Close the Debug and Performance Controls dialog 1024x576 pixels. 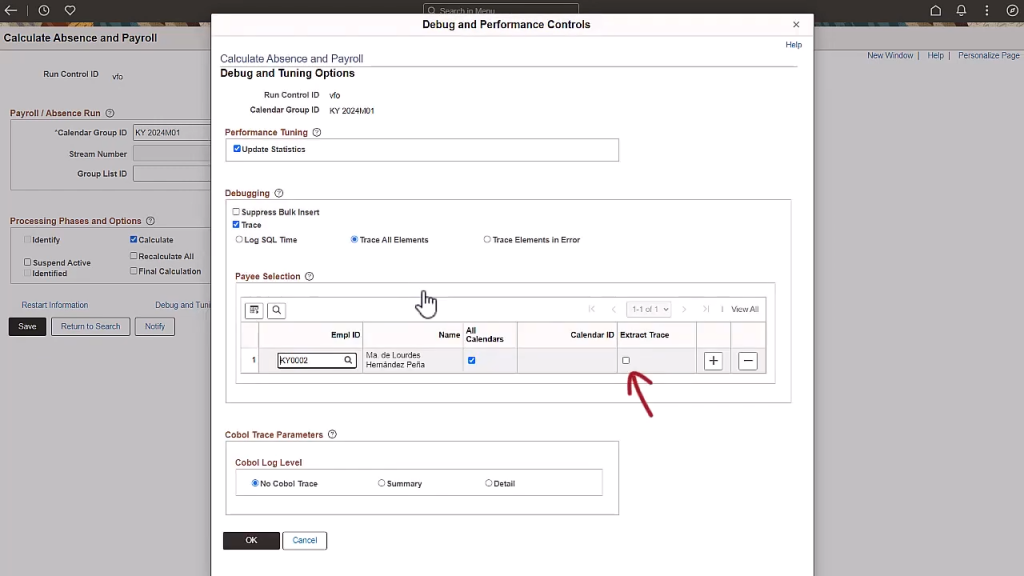pyautogui.click(x=796, y=24)
